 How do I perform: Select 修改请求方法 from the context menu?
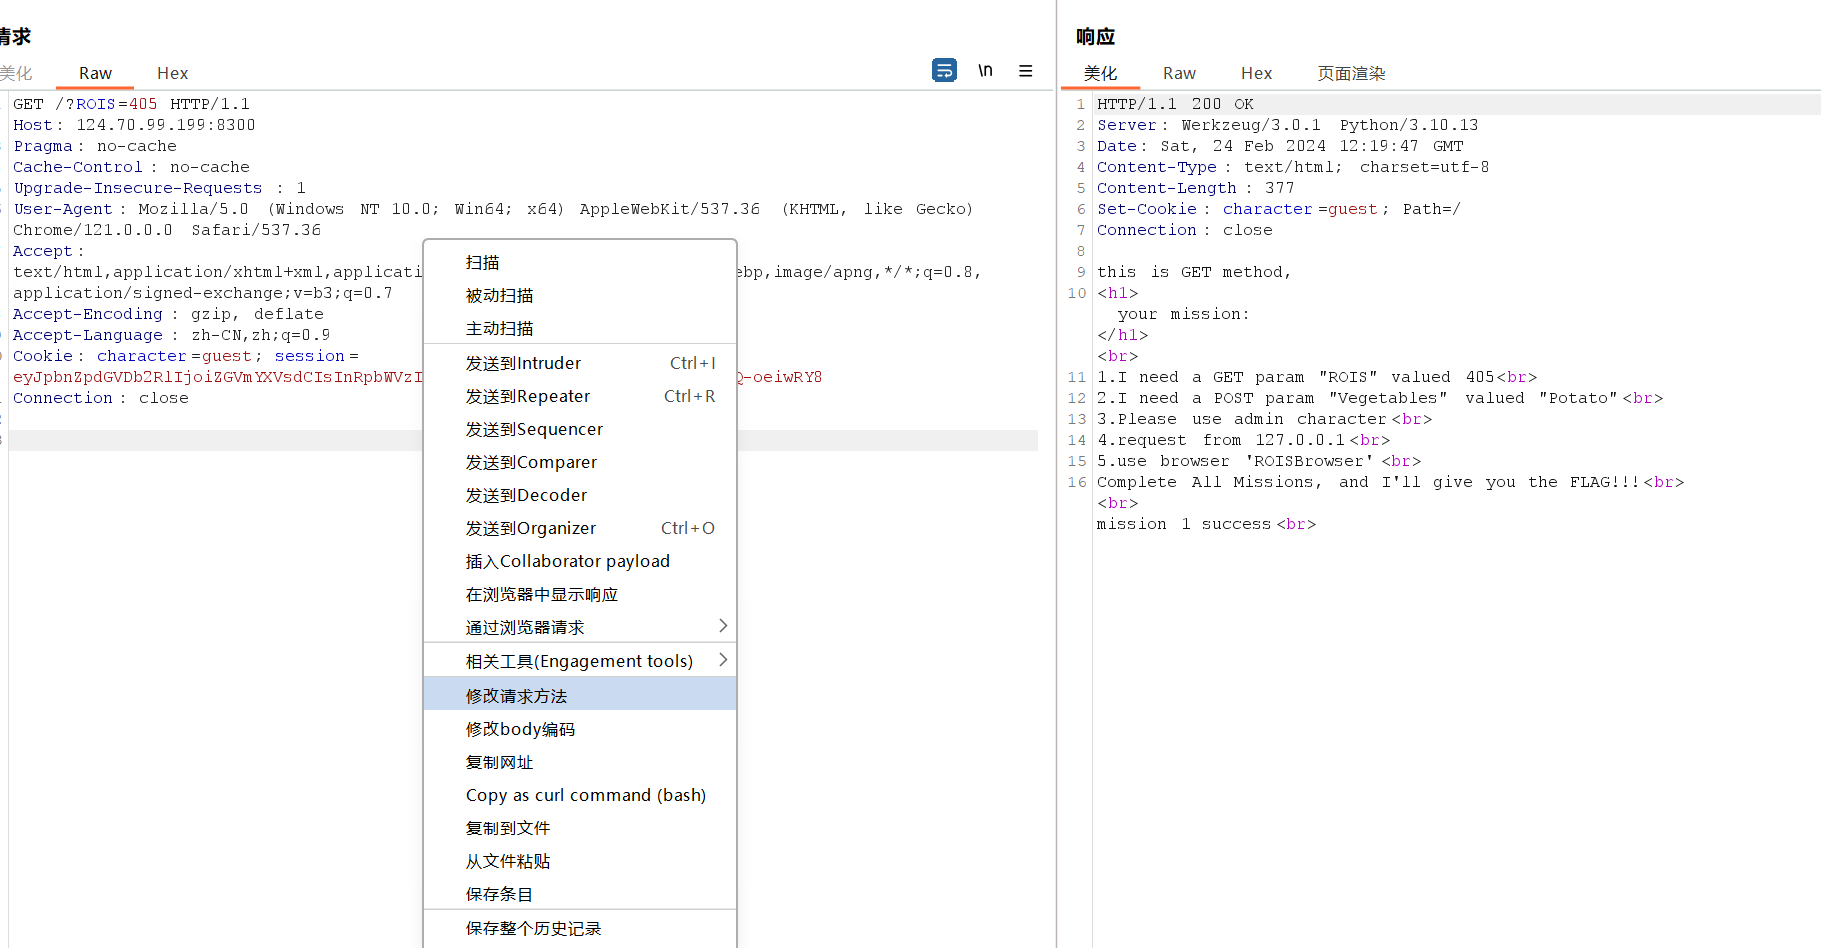coord(516,695)
